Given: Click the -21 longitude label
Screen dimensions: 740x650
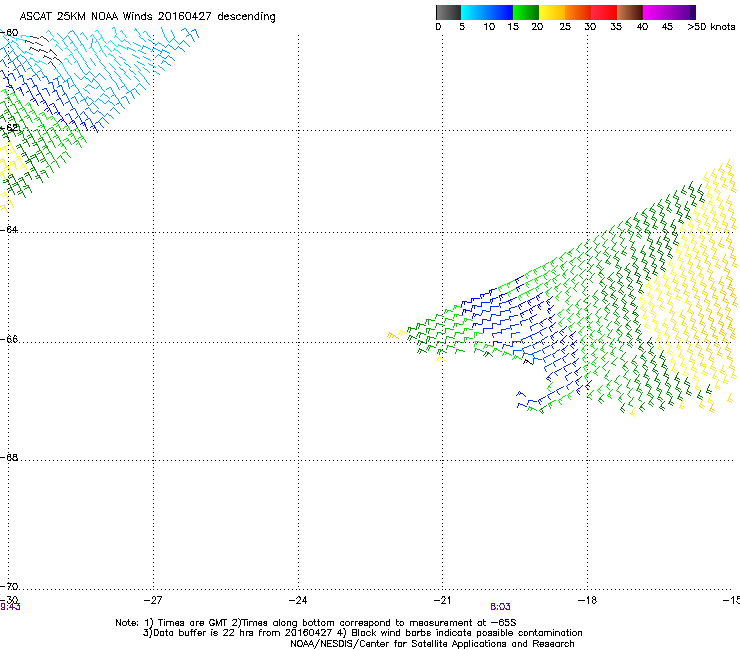Looking at the screenshot, I should 442,600.
